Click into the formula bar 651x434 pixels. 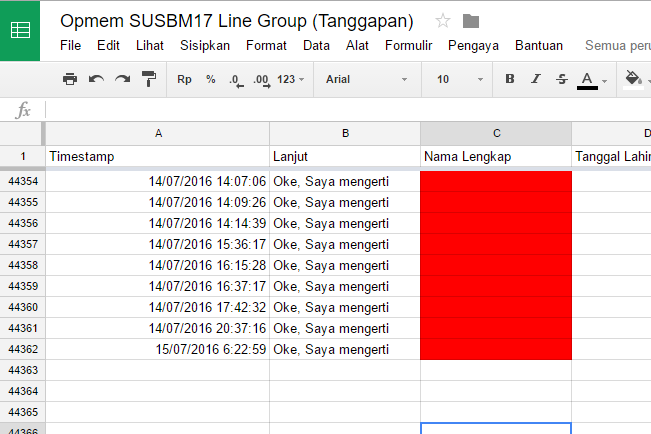point(348,110)
